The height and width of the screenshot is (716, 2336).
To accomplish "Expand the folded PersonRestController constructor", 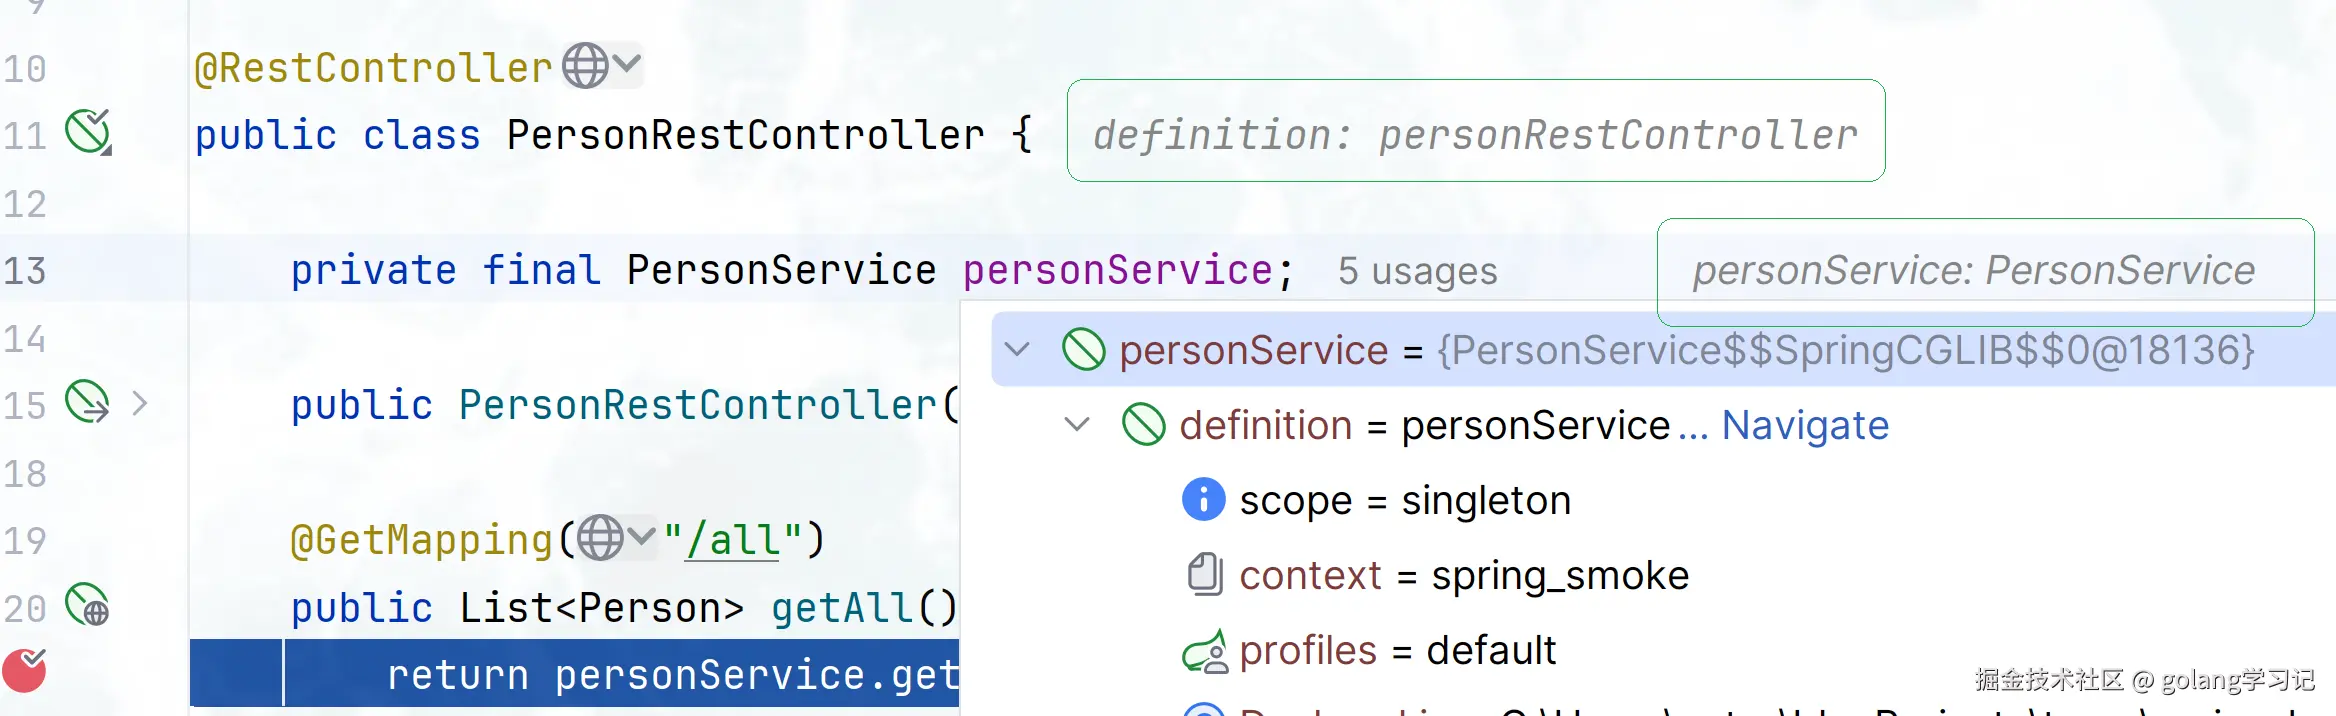I will click(x=140, y=404).
